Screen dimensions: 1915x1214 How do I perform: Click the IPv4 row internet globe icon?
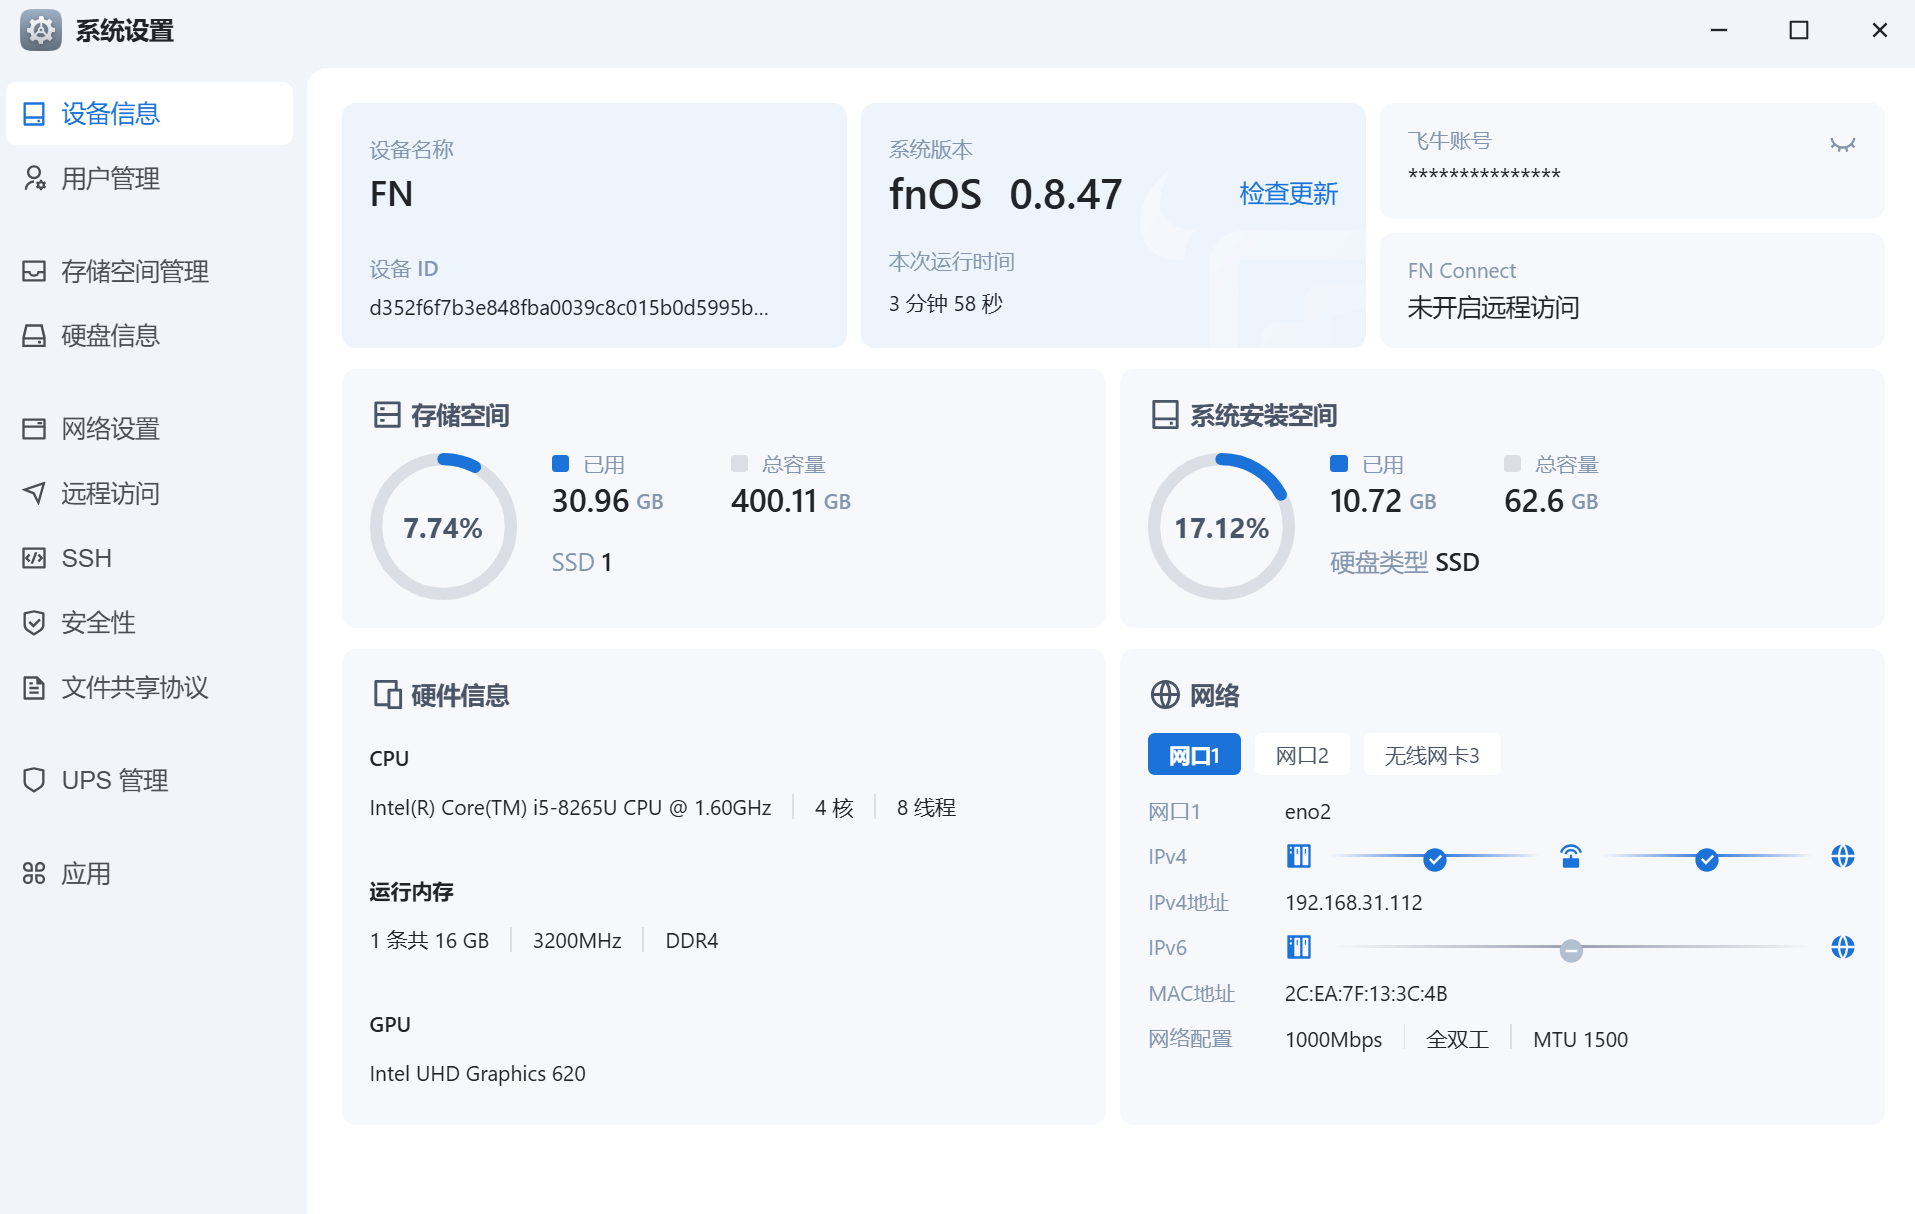click(1843, 857)
